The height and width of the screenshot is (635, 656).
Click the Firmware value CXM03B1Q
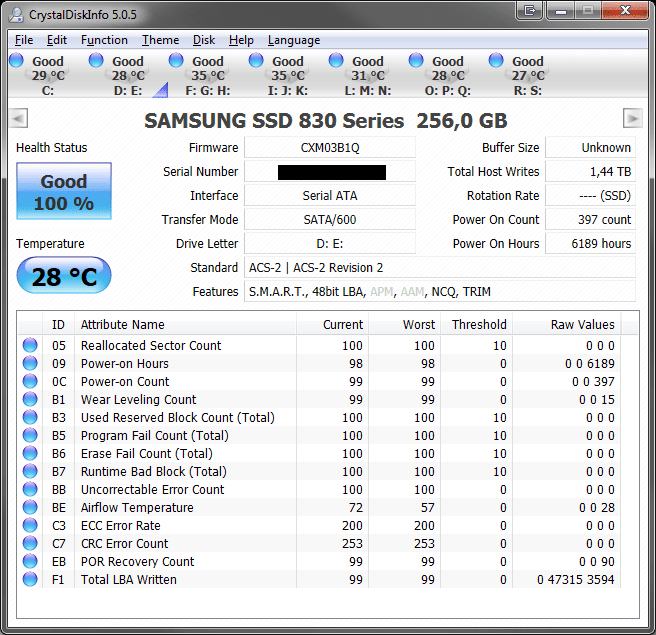coord(330,148)
